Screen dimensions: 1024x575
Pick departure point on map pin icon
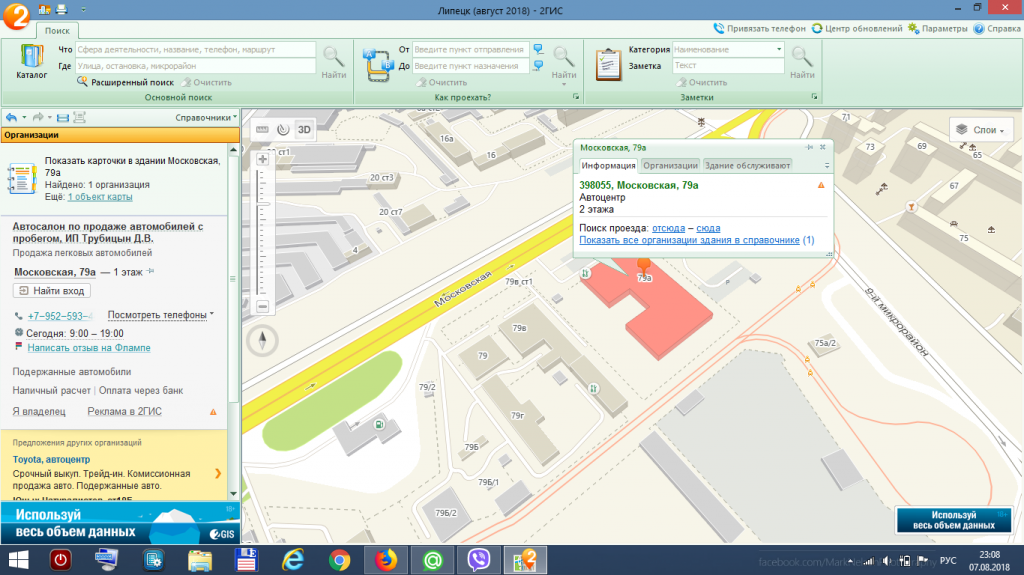pos(538,49)
